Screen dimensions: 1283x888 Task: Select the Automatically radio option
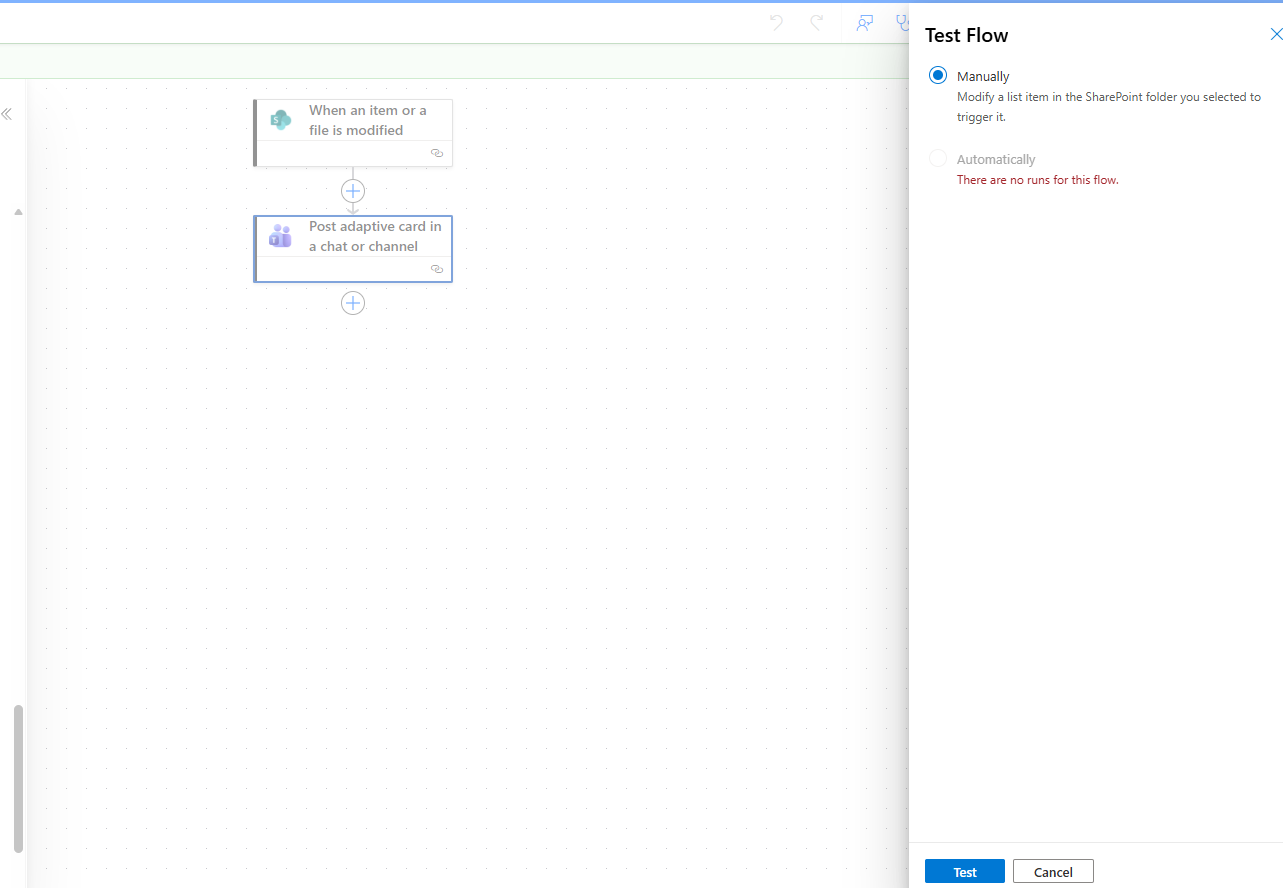point(938,159)
